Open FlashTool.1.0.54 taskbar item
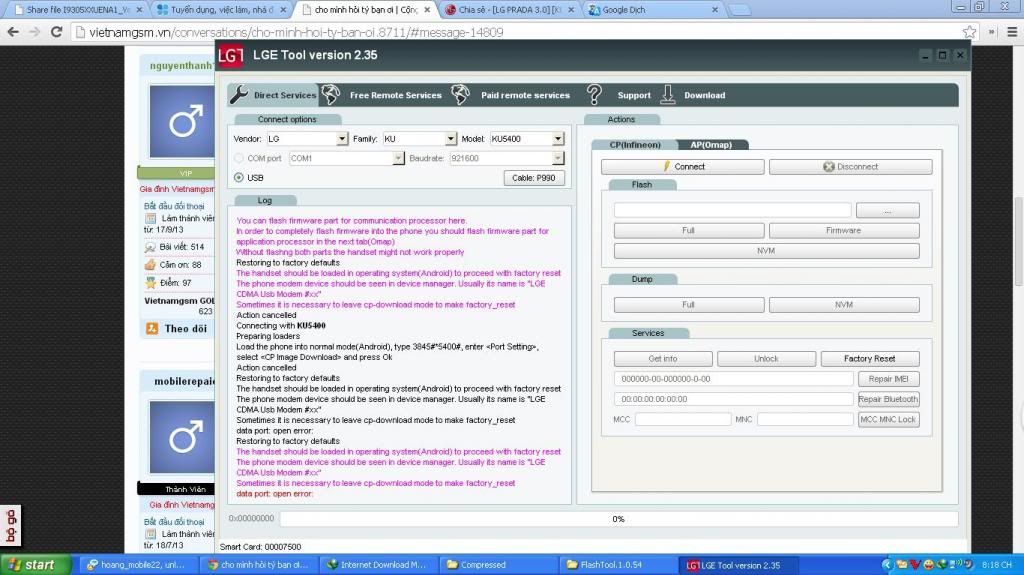The width and height of the screenshot is (1024, 575). [x=616, y=565]
